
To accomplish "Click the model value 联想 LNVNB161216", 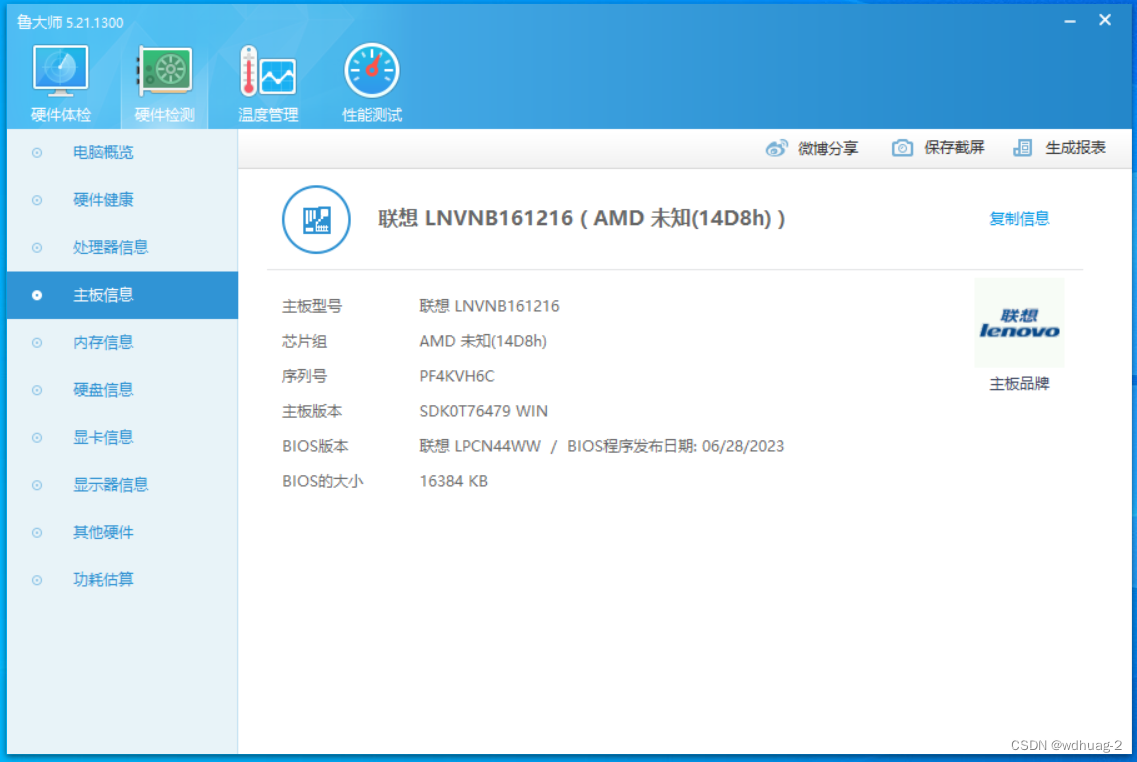I will 489,306.
